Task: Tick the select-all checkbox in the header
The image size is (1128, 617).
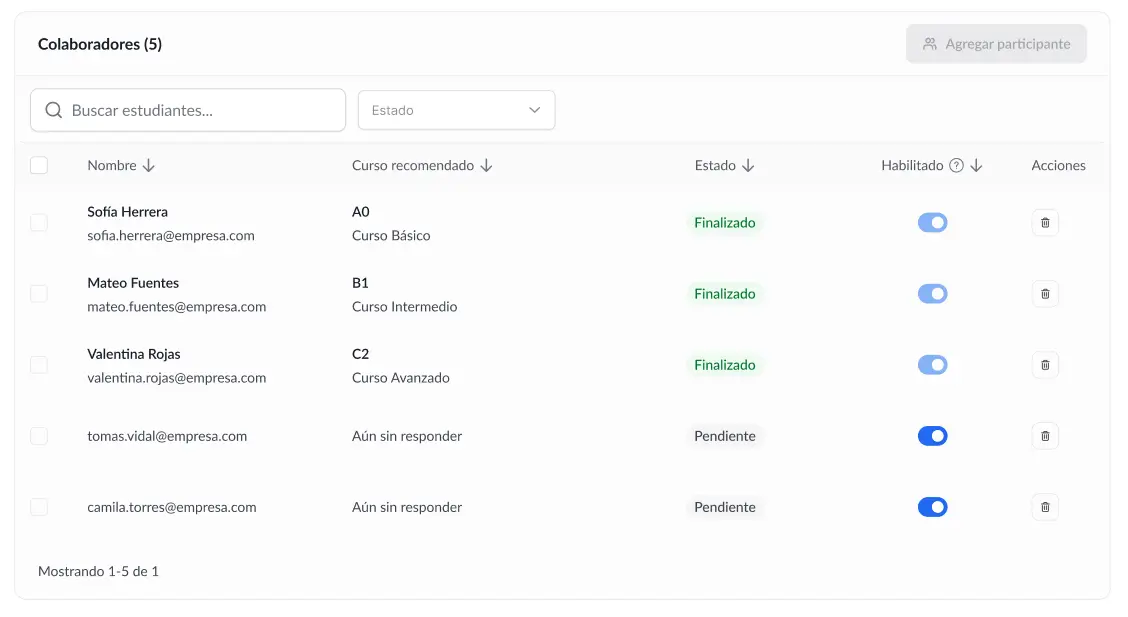Action: pyautogui.click(x=39, y=165)
